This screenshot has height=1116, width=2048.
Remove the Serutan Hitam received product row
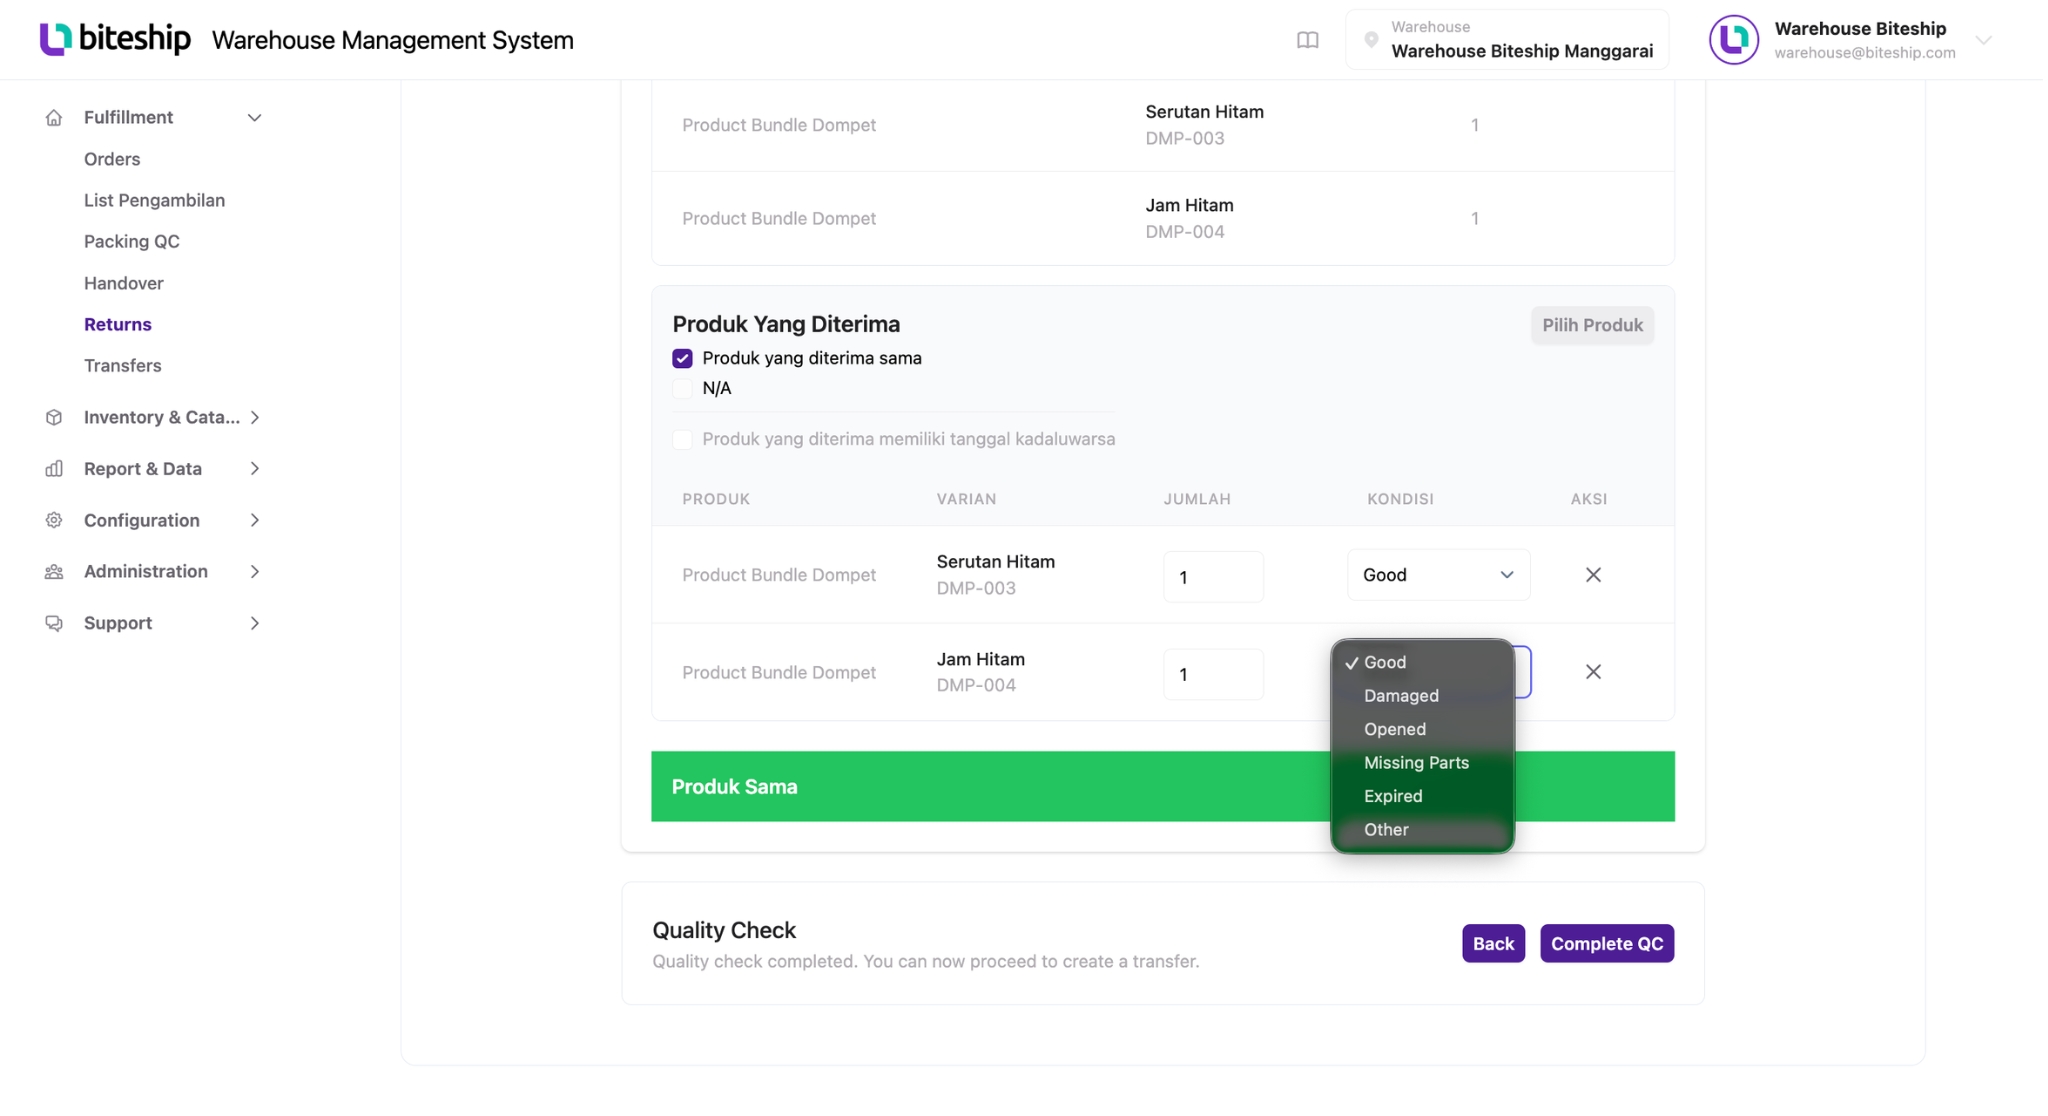click(x=1593, y=575)
